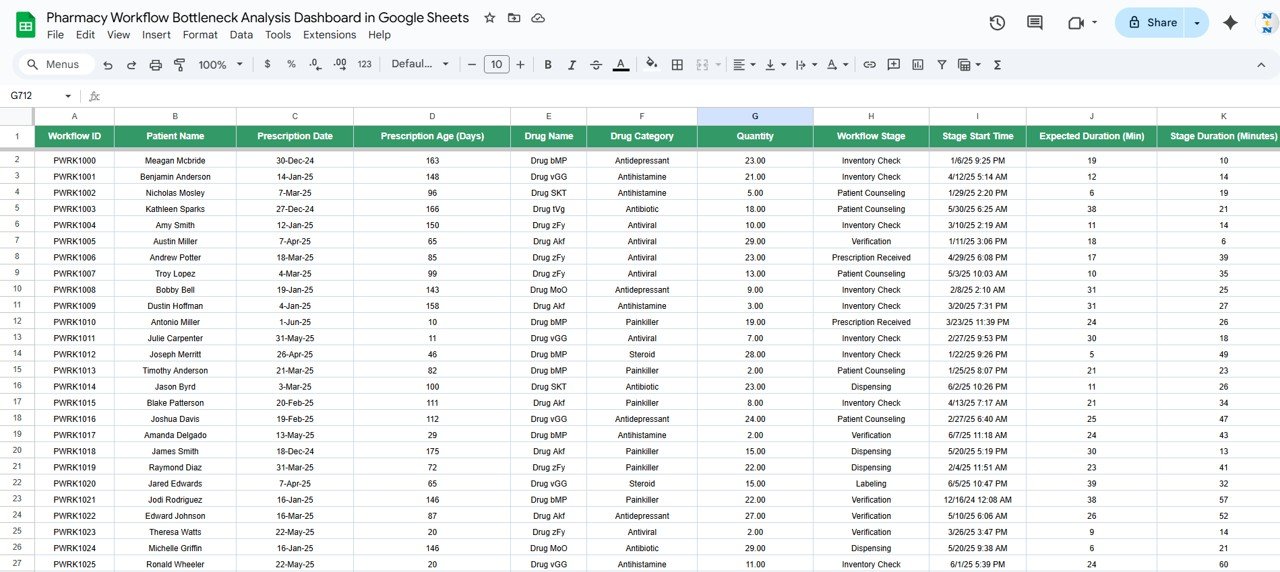
Task: Open horizontal align dropdown
Action: coord(744,64)
